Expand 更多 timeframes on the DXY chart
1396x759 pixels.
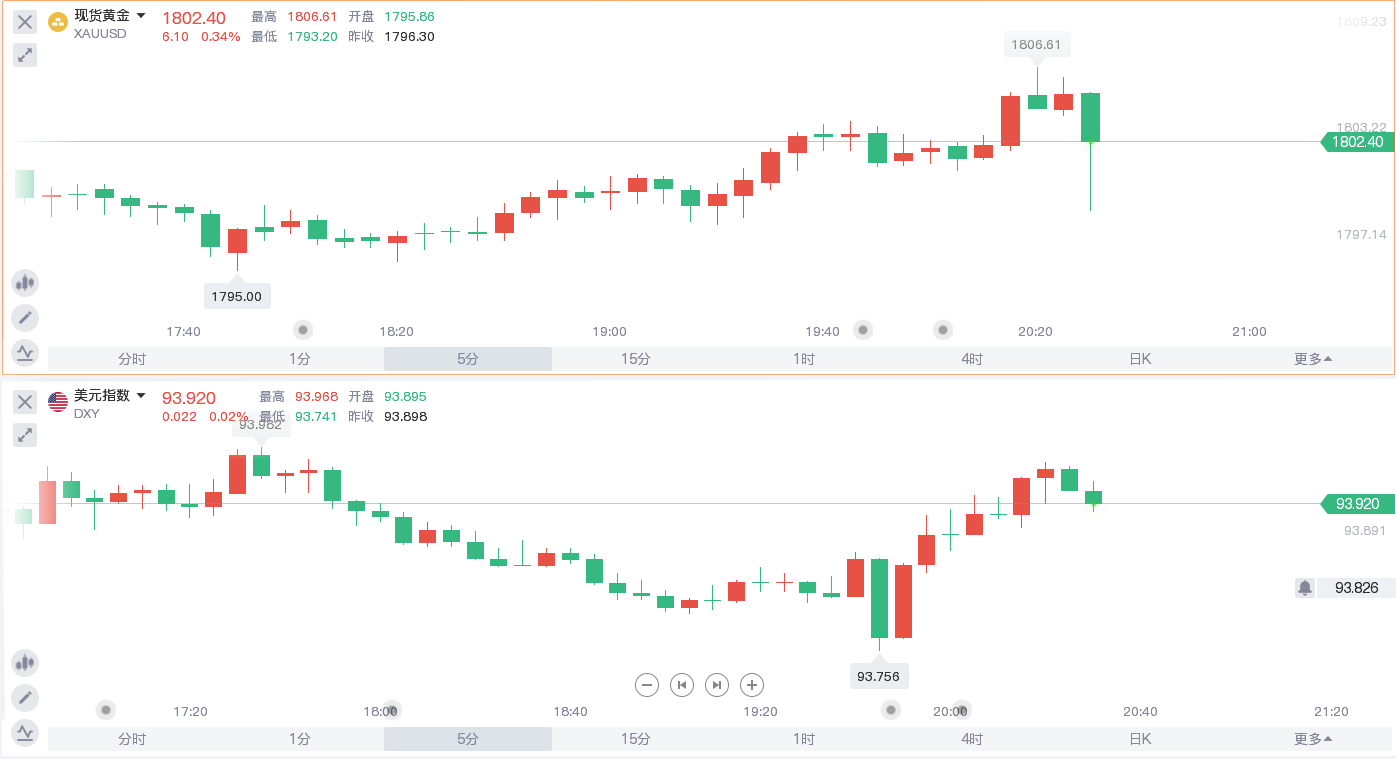(1313, 739)
